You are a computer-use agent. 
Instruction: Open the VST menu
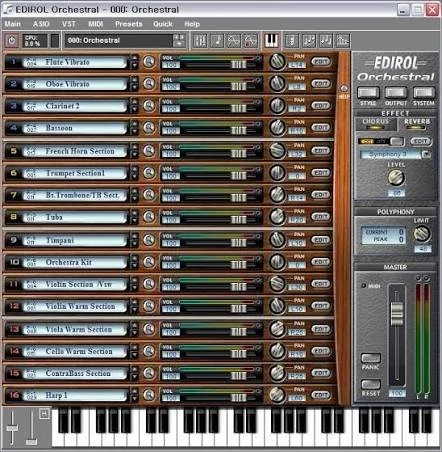(x=69, y=24)
